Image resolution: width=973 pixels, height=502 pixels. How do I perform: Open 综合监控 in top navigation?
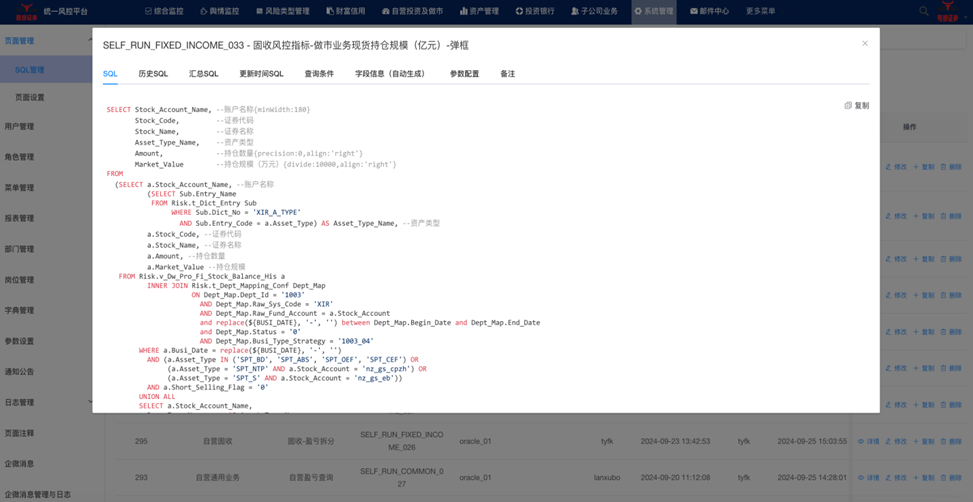pyautogui.click(x=164, y=11)
